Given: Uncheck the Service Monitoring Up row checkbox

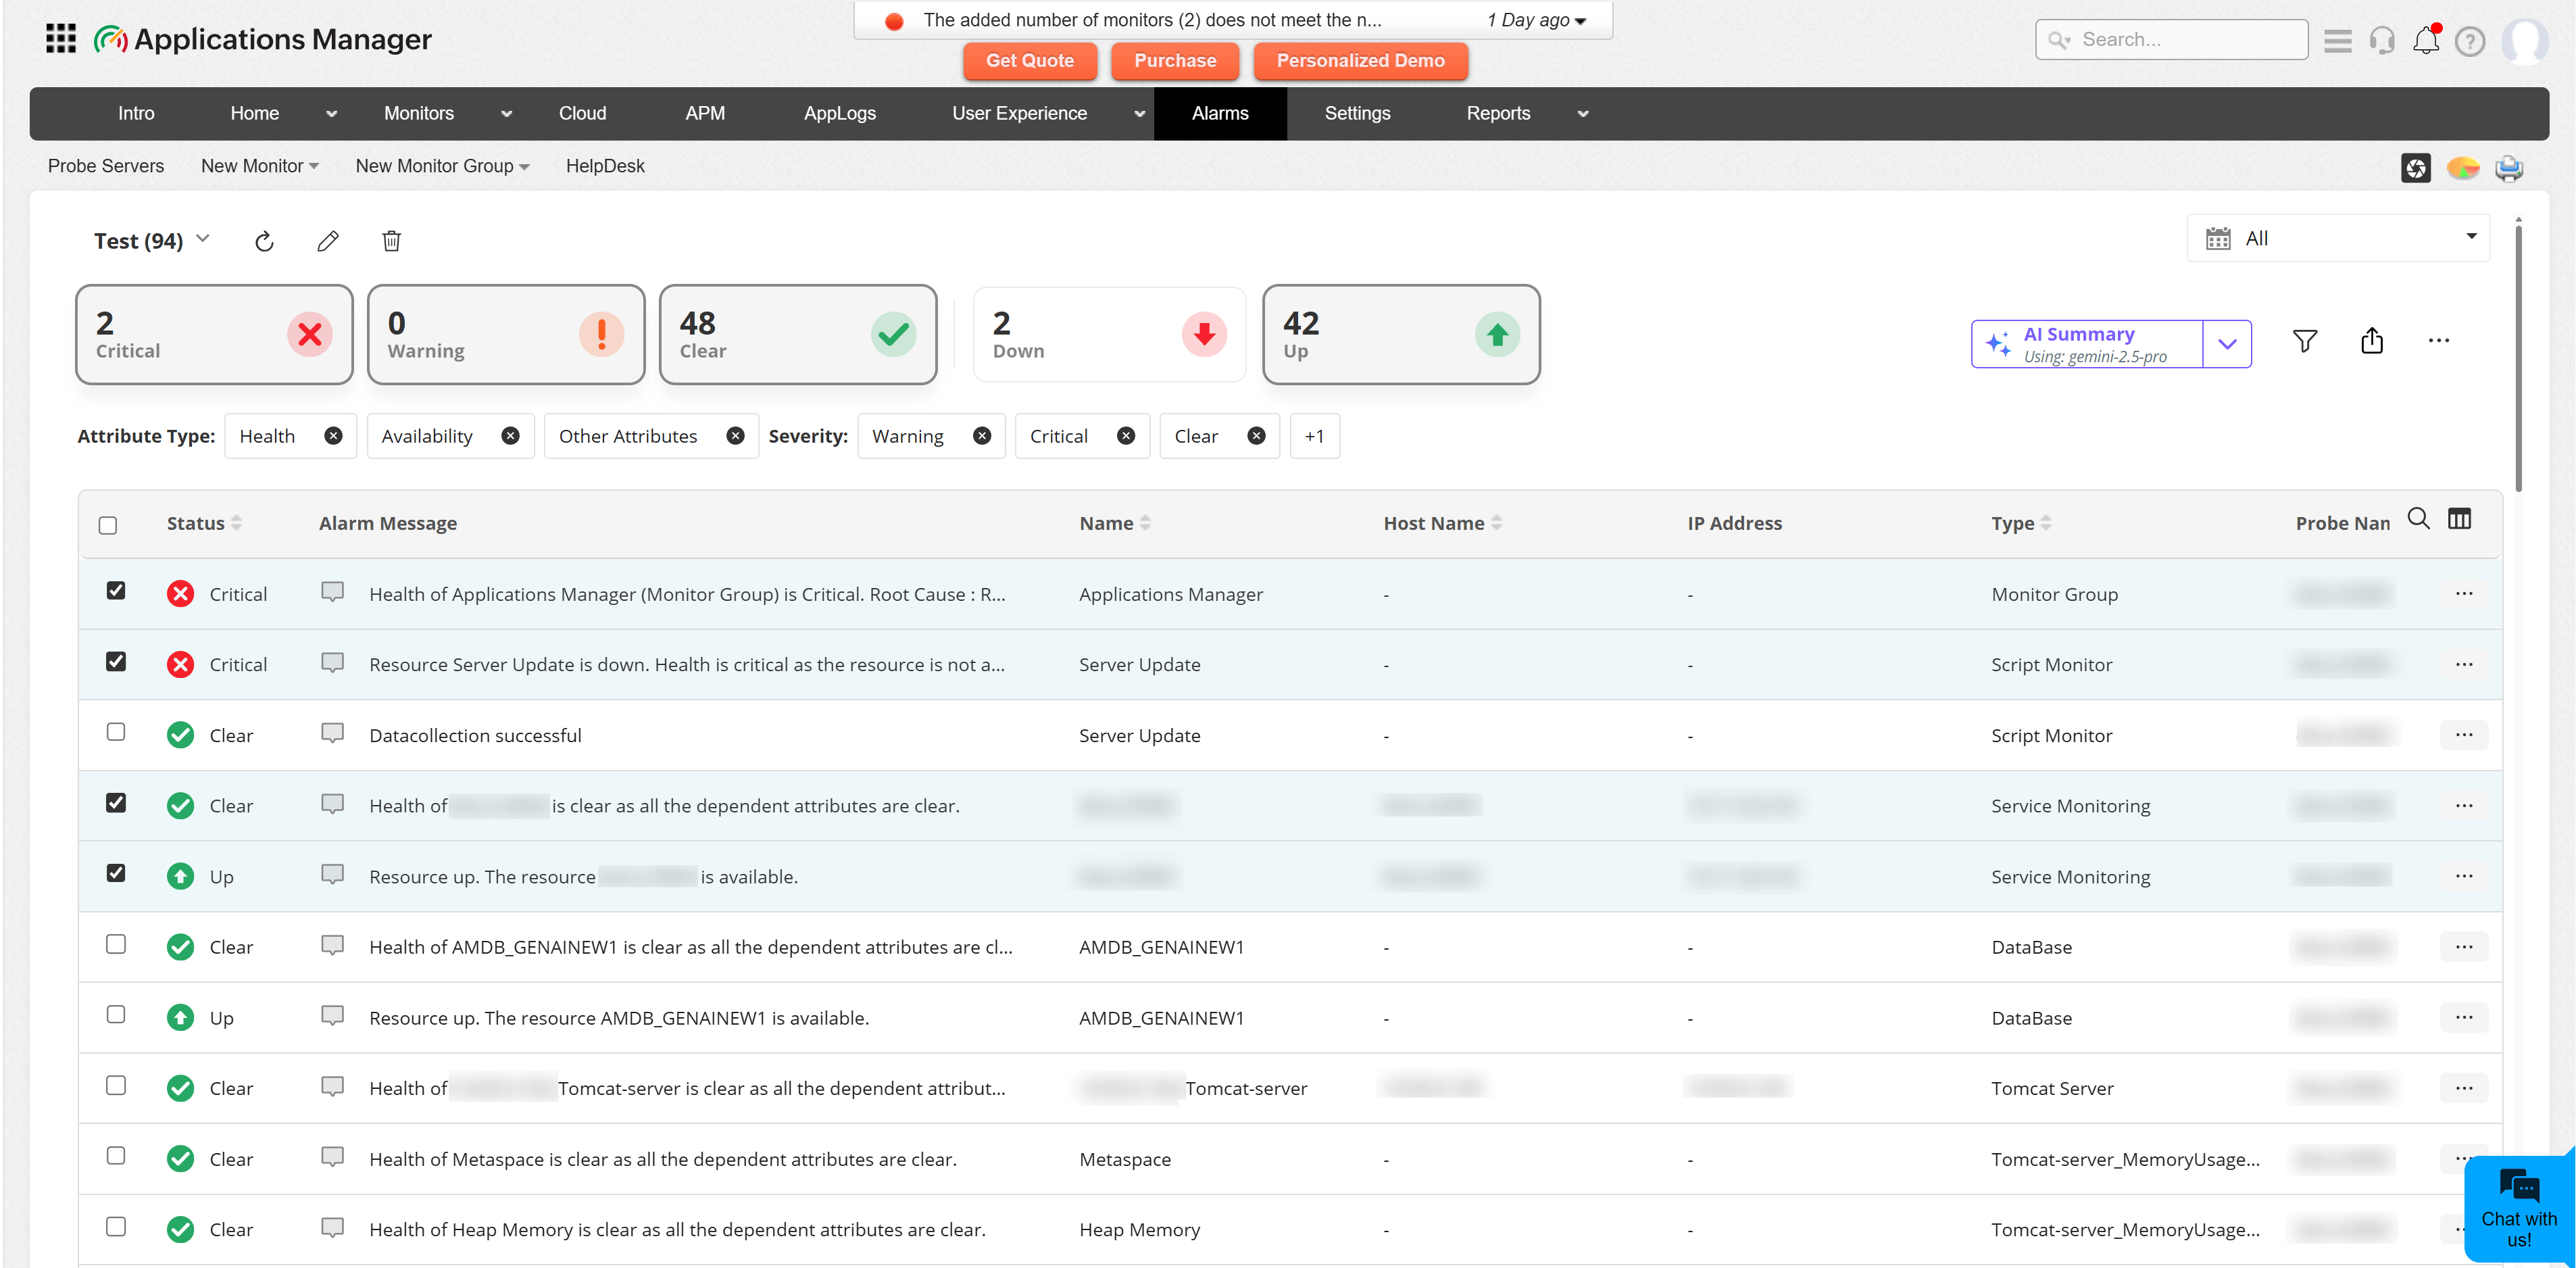Looking at the screenshot, I should tap(116, 873).
